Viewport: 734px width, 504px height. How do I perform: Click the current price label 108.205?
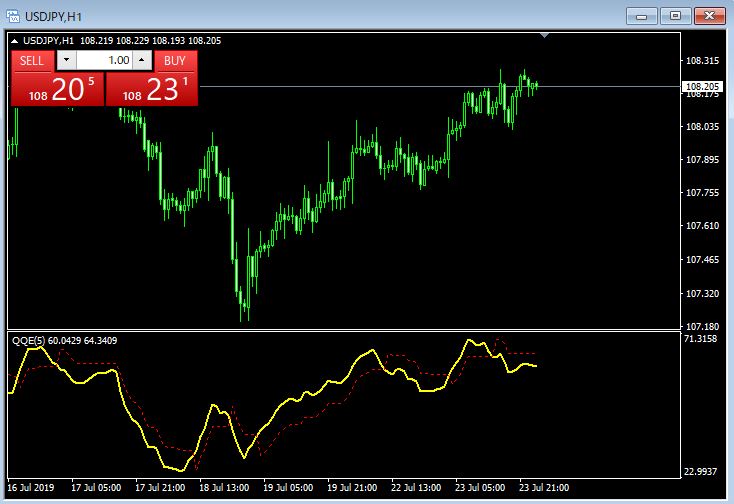click(x=702, y=87)
